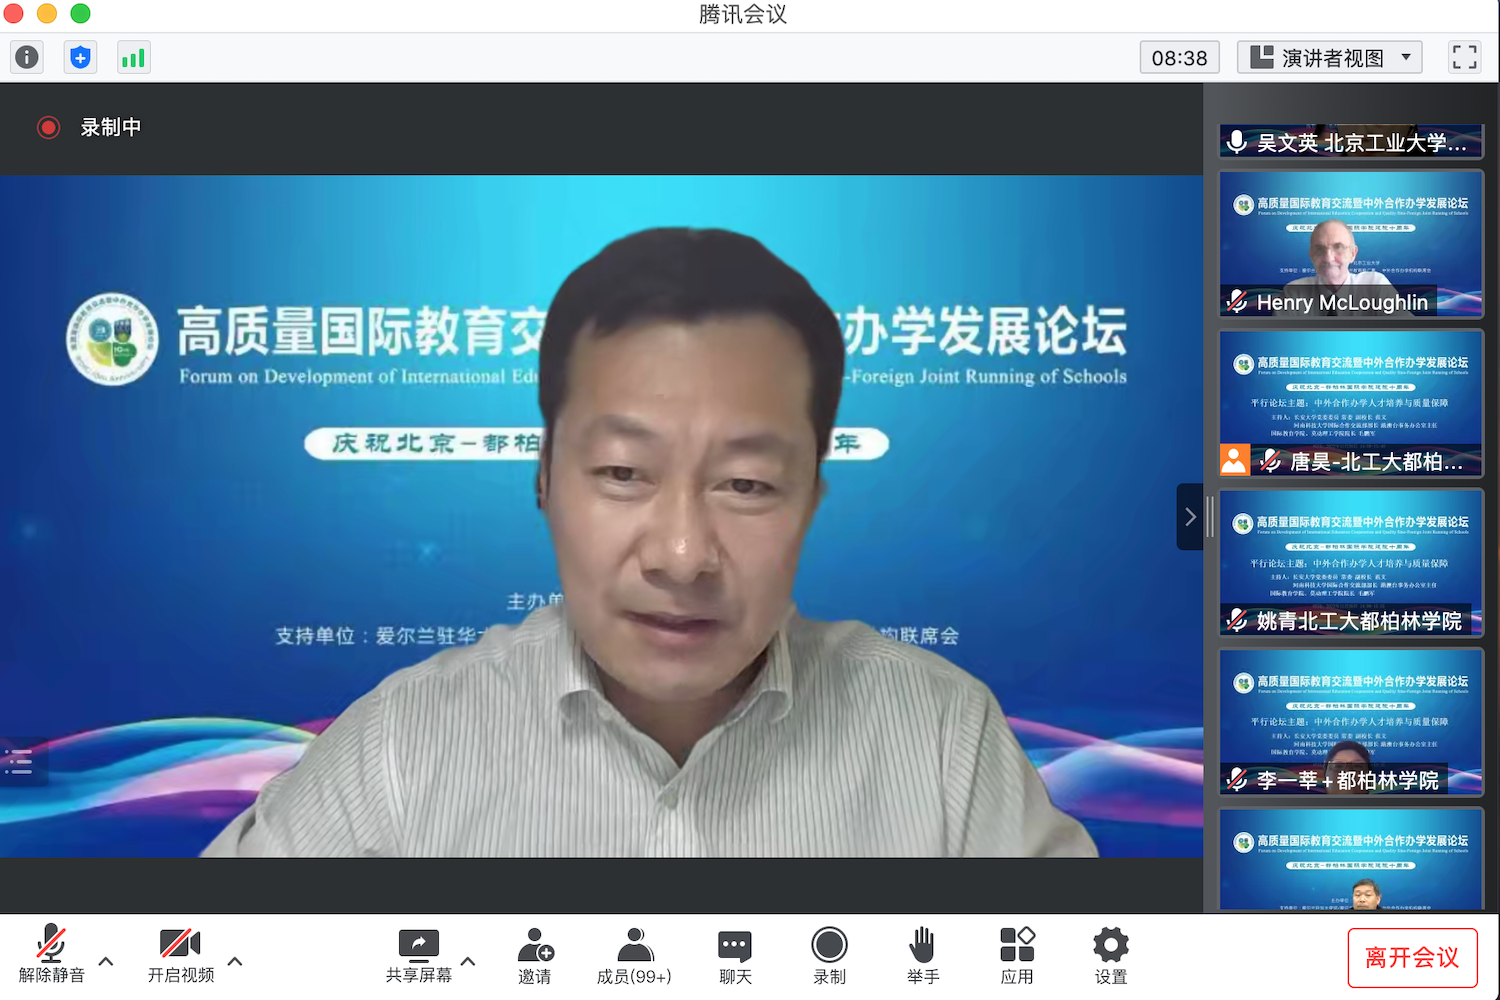The height and width of the screenshot is (1000, 1500).
Task: Check network signal status icon
Action: pos(133,58)
